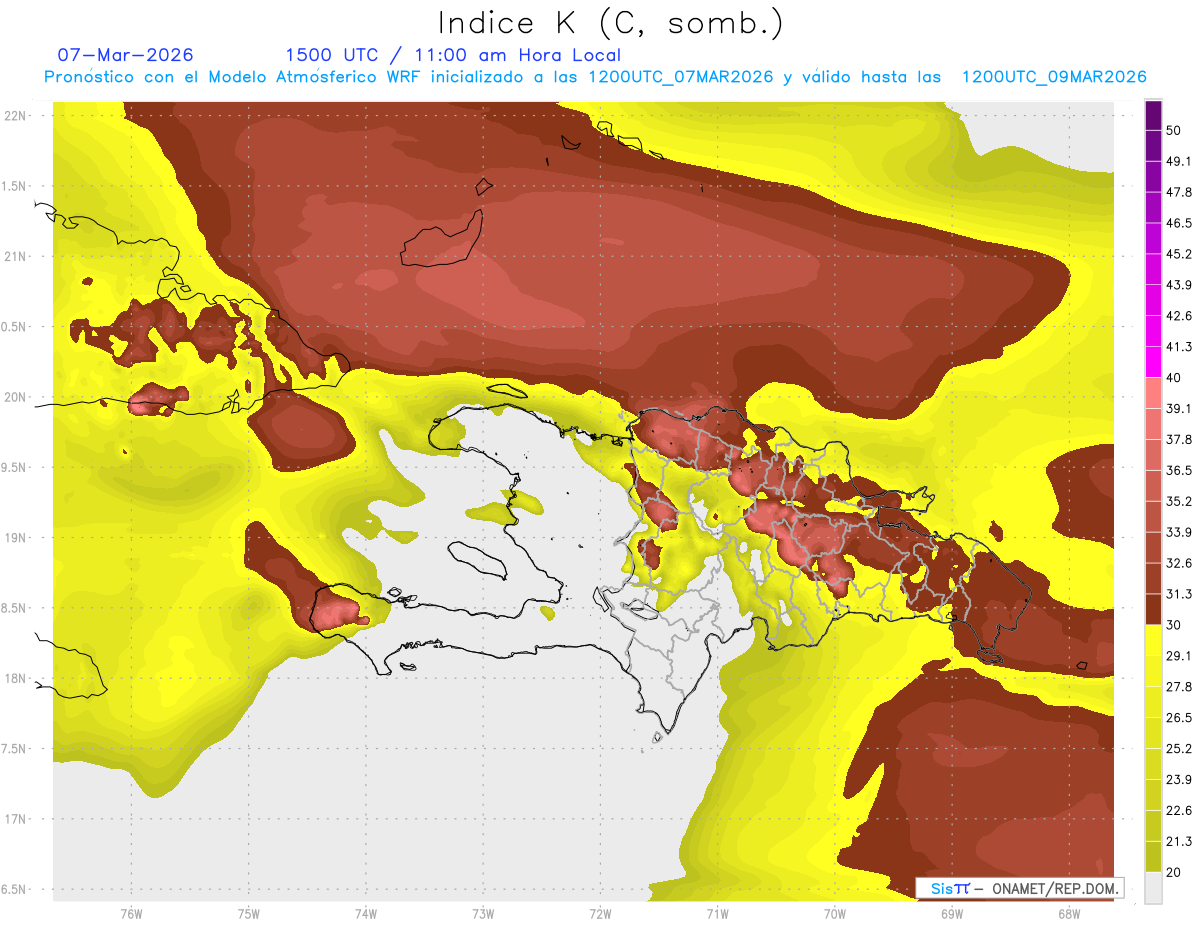Click the legend value "45.2"
The image size is (1200, 927).
(1179, 254)
